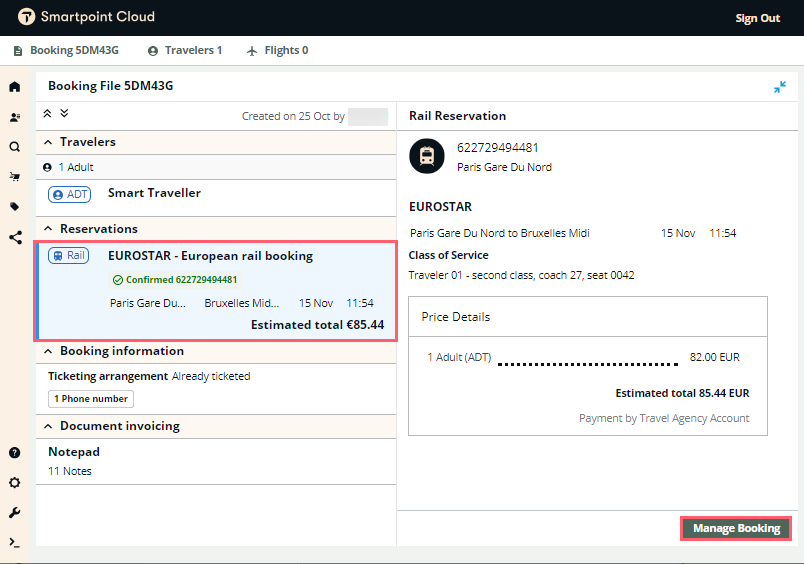Open the Notepad 11 Notes entry
Image resolution: width=804 pixels, height=564 pixels.
click(216, 461)
